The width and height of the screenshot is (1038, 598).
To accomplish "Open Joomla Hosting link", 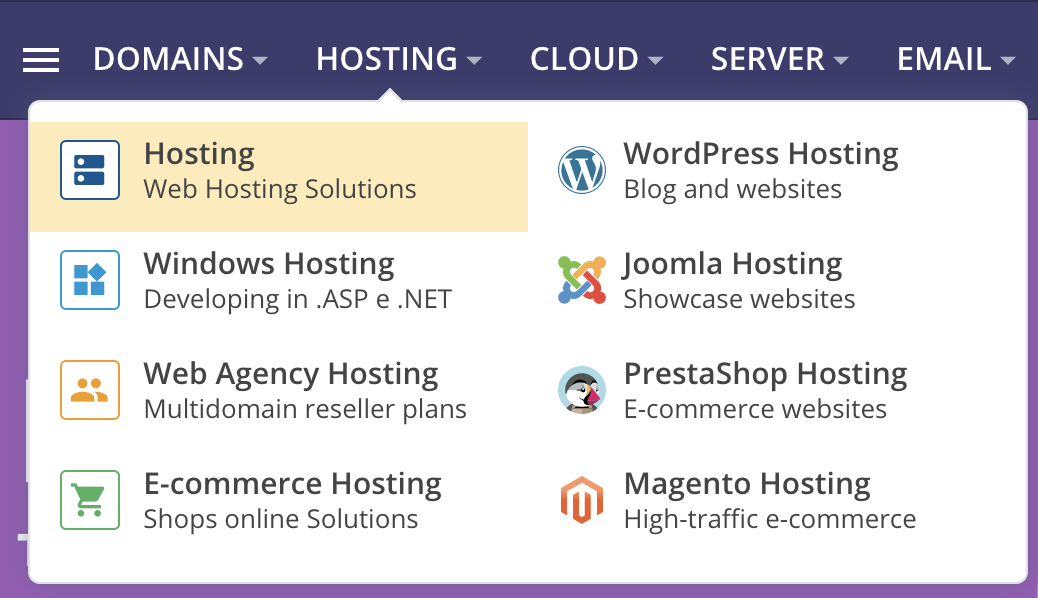I will 733,264.
